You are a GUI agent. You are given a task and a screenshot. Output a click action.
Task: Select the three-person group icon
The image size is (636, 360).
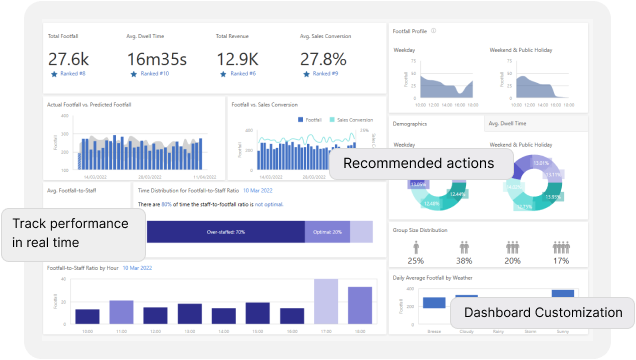click(x=512, y=247)
